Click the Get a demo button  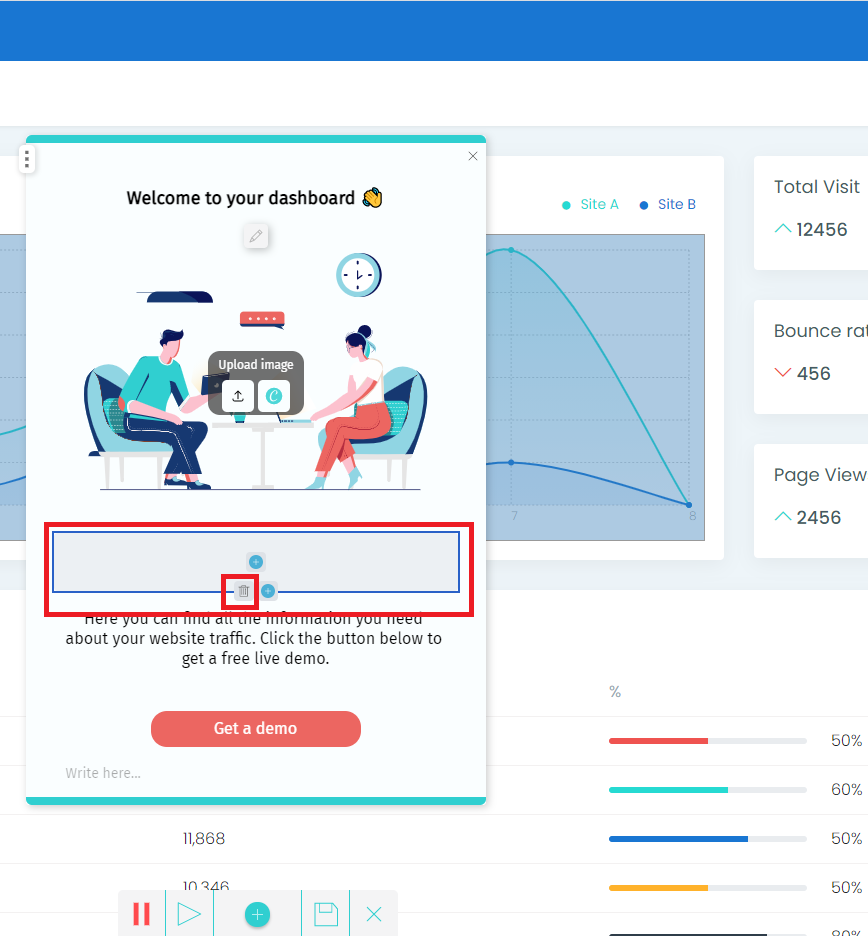[x=255, y=728]
